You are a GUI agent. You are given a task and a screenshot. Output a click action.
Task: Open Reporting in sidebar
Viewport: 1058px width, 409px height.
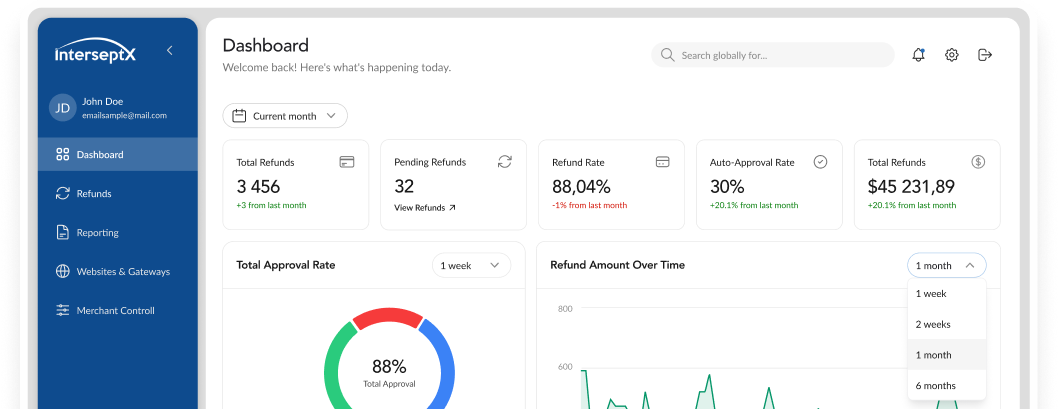(117, 233)
